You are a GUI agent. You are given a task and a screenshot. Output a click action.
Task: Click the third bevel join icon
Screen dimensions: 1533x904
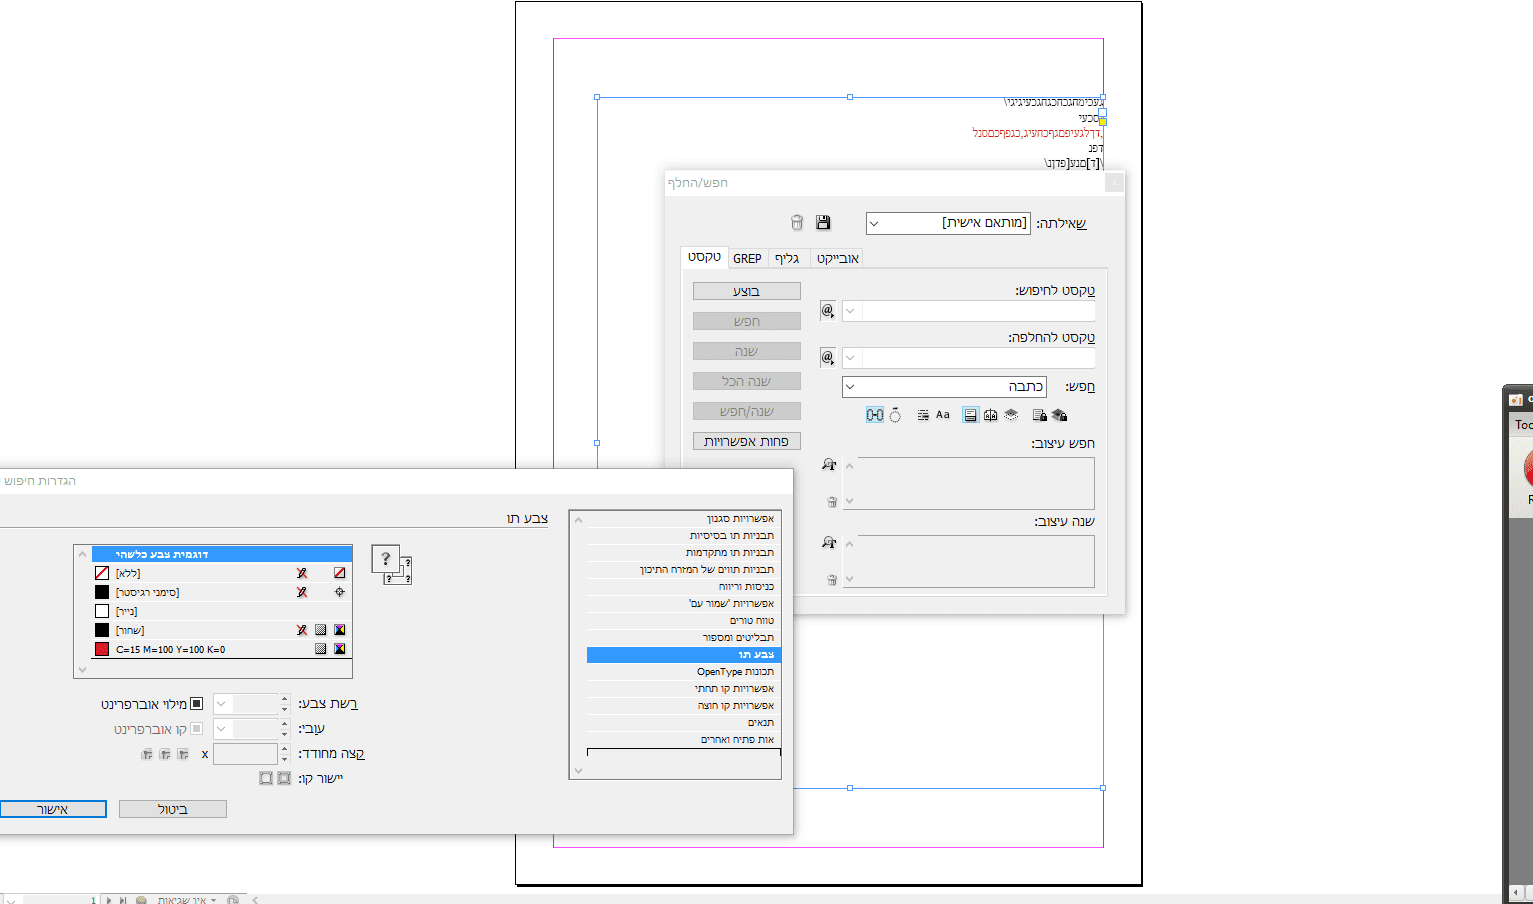147,754
